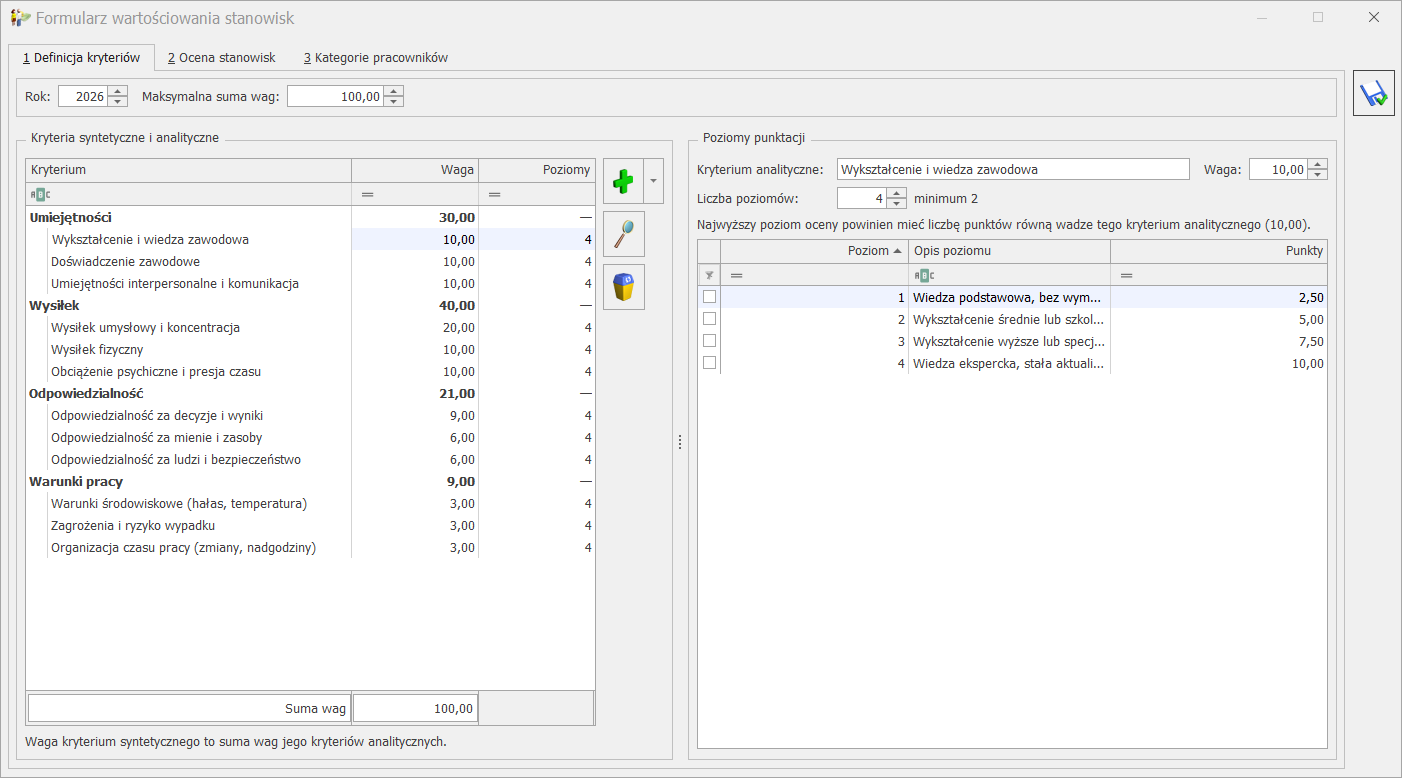Image resolution: width=1402 pixels, height=778 pixels.
Task: Click the Waga column equals filter icon
Action: coord(367,194)
